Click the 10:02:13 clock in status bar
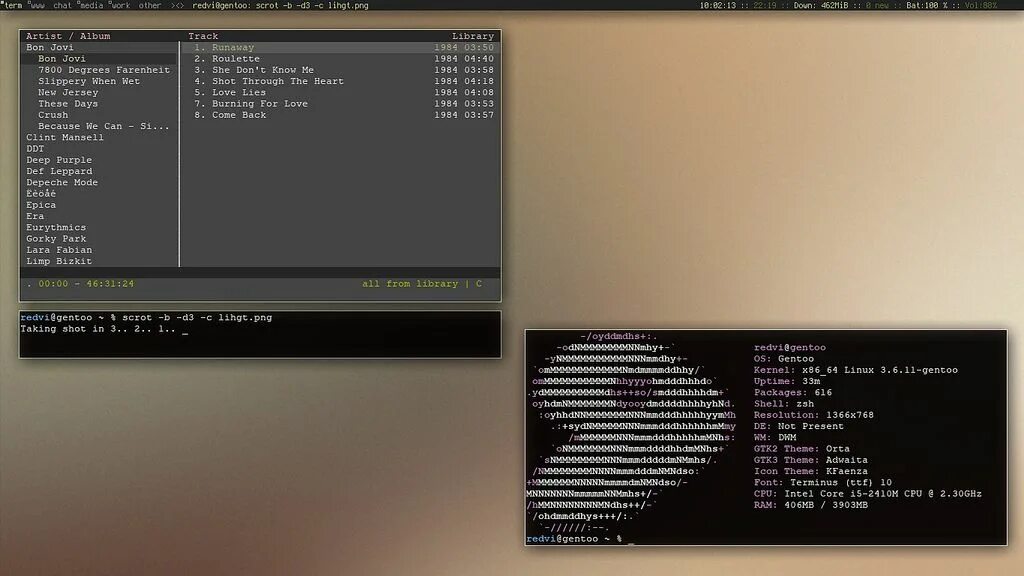This screenshot has height=576, width=1024. (x=718, y=5)
